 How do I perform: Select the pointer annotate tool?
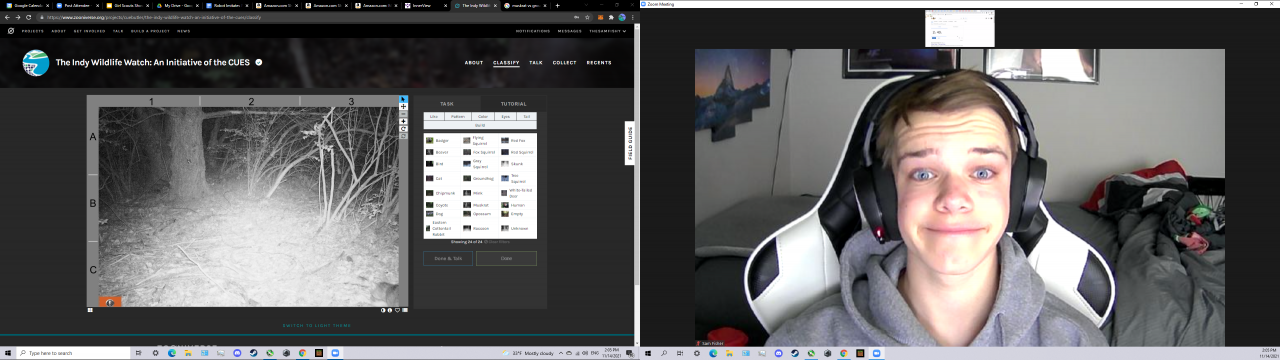coord(403,99)
